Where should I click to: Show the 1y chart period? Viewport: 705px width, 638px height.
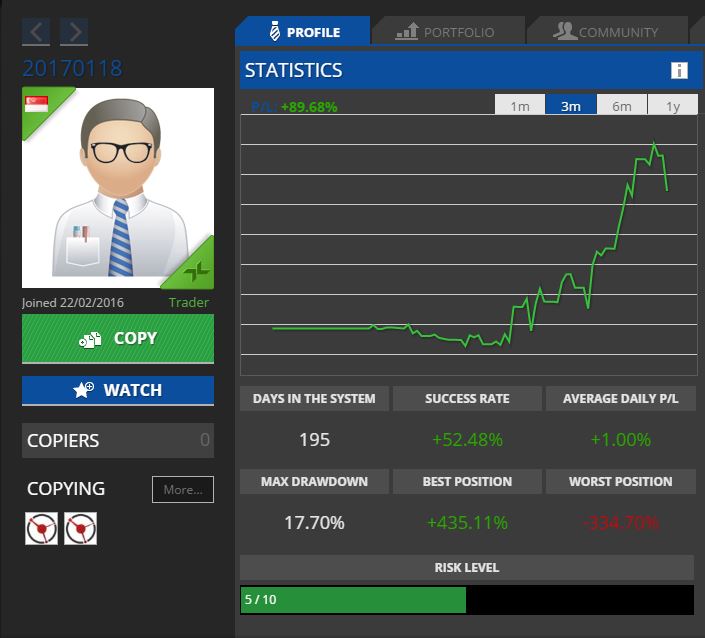tap(673, 106)
